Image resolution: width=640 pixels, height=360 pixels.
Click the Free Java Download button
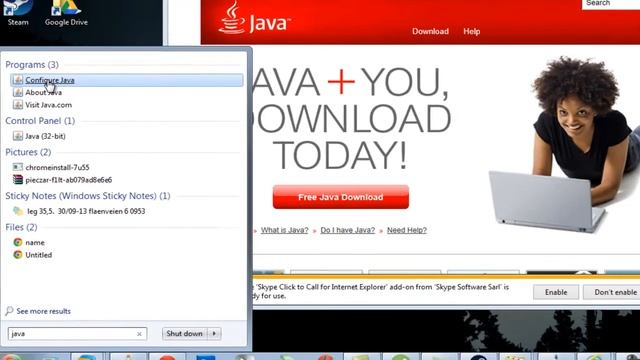tap(341, 197)
